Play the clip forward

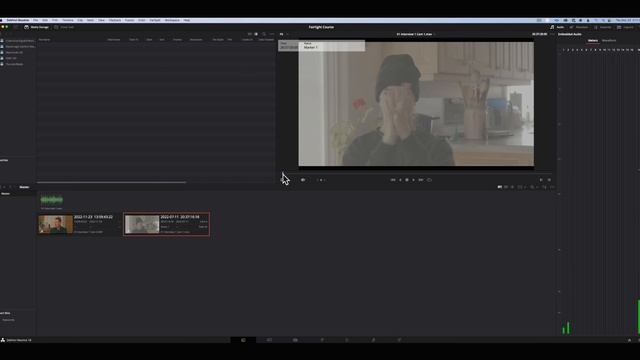point(413,180)
